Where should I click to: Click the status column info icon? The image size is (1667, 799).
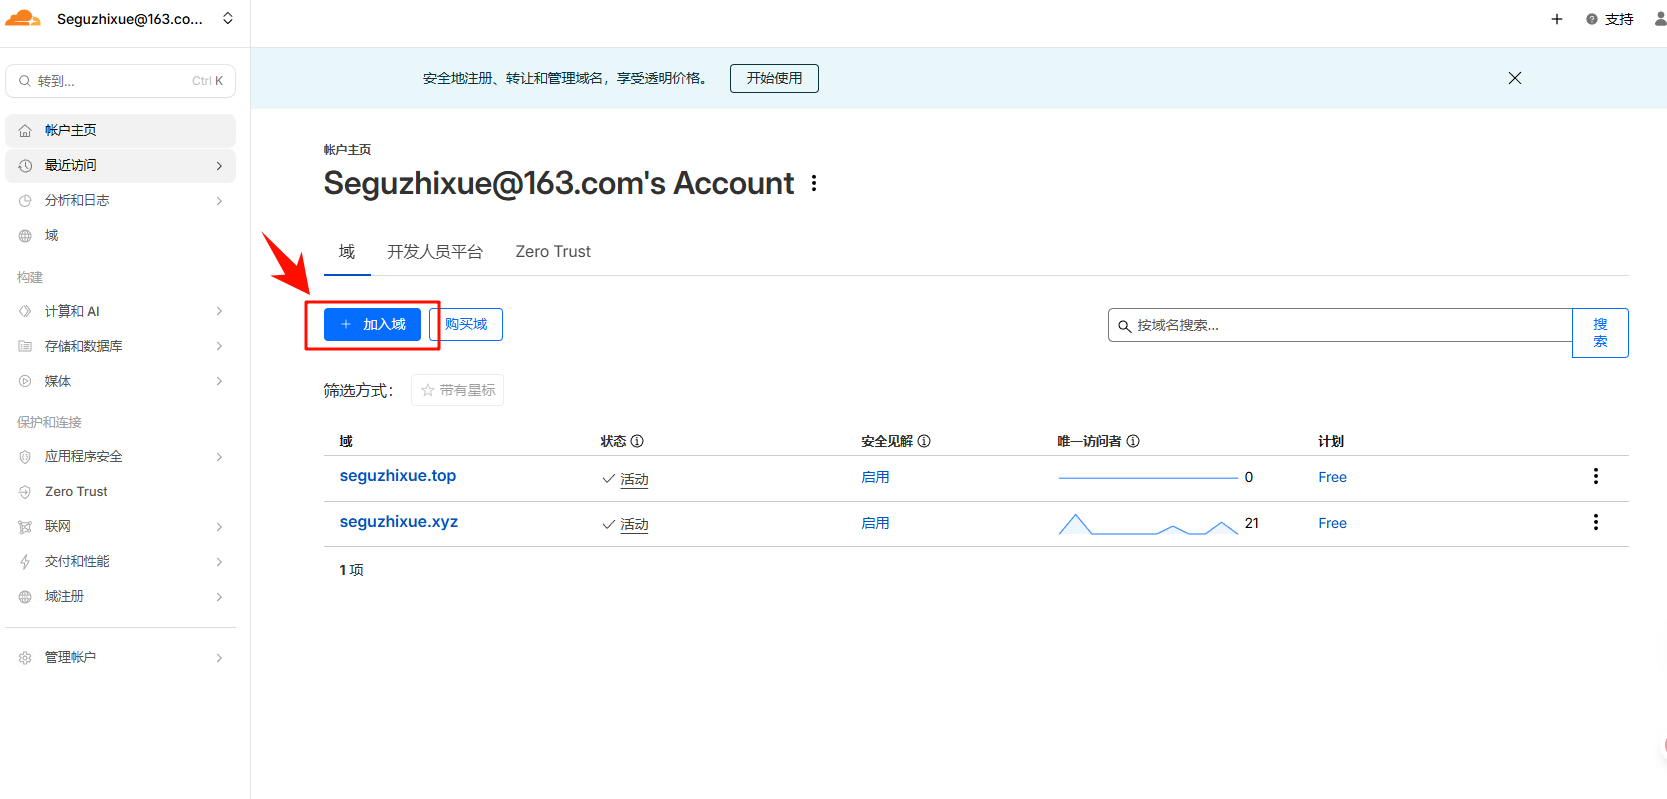(x=637, y=441)
